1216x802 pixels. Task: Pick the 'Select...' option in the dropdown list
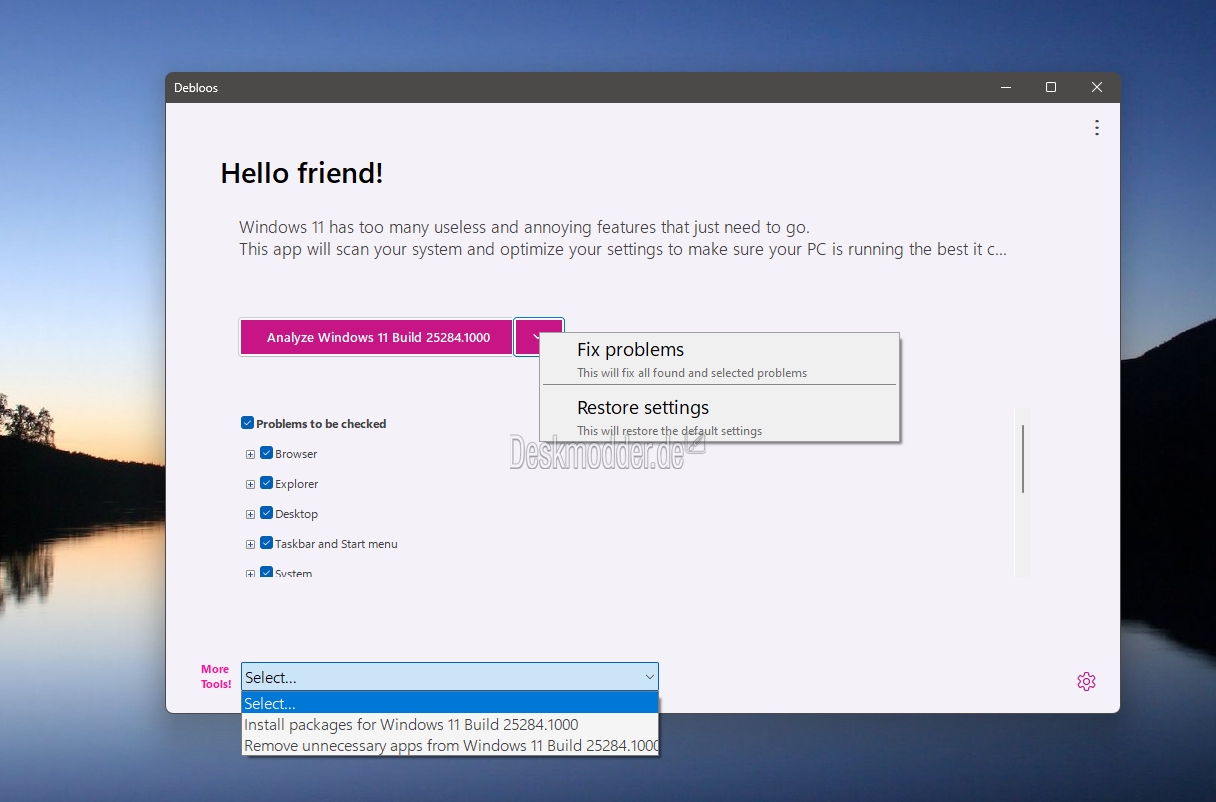450,703
